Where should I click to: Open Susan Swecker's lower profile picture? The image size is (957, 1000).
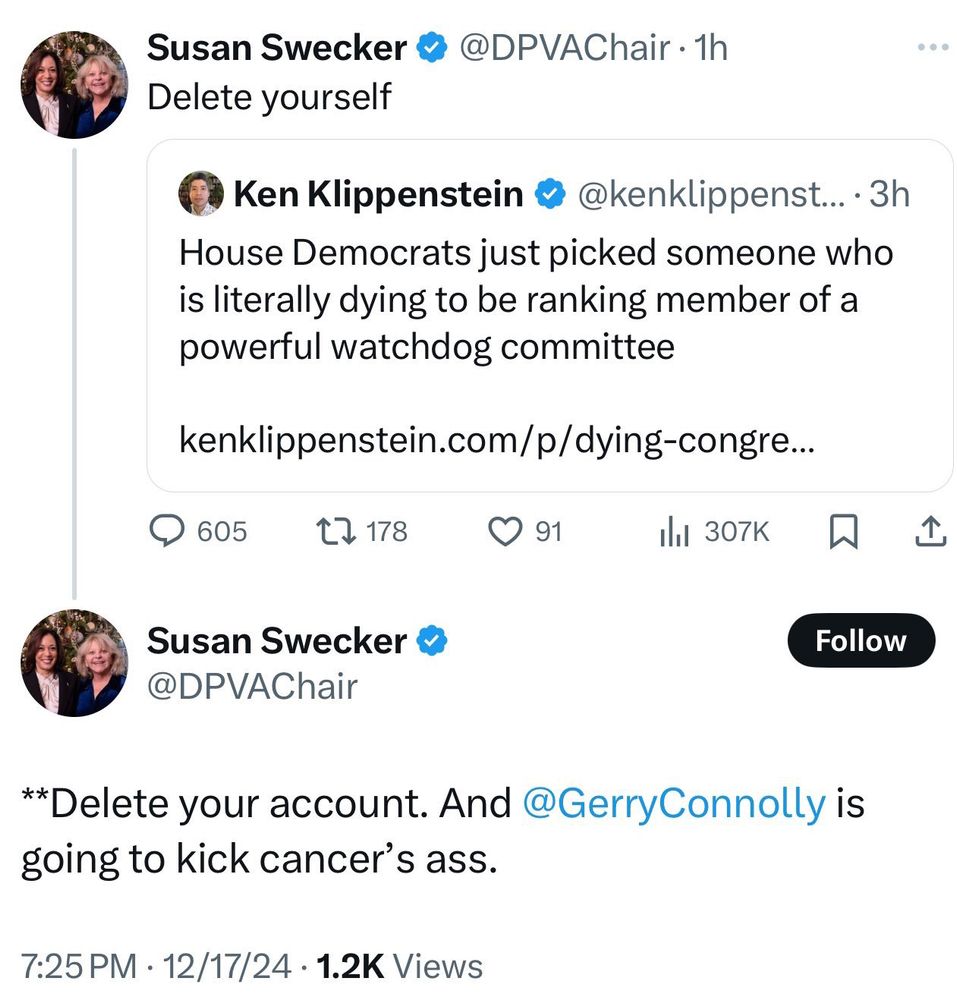75,662
